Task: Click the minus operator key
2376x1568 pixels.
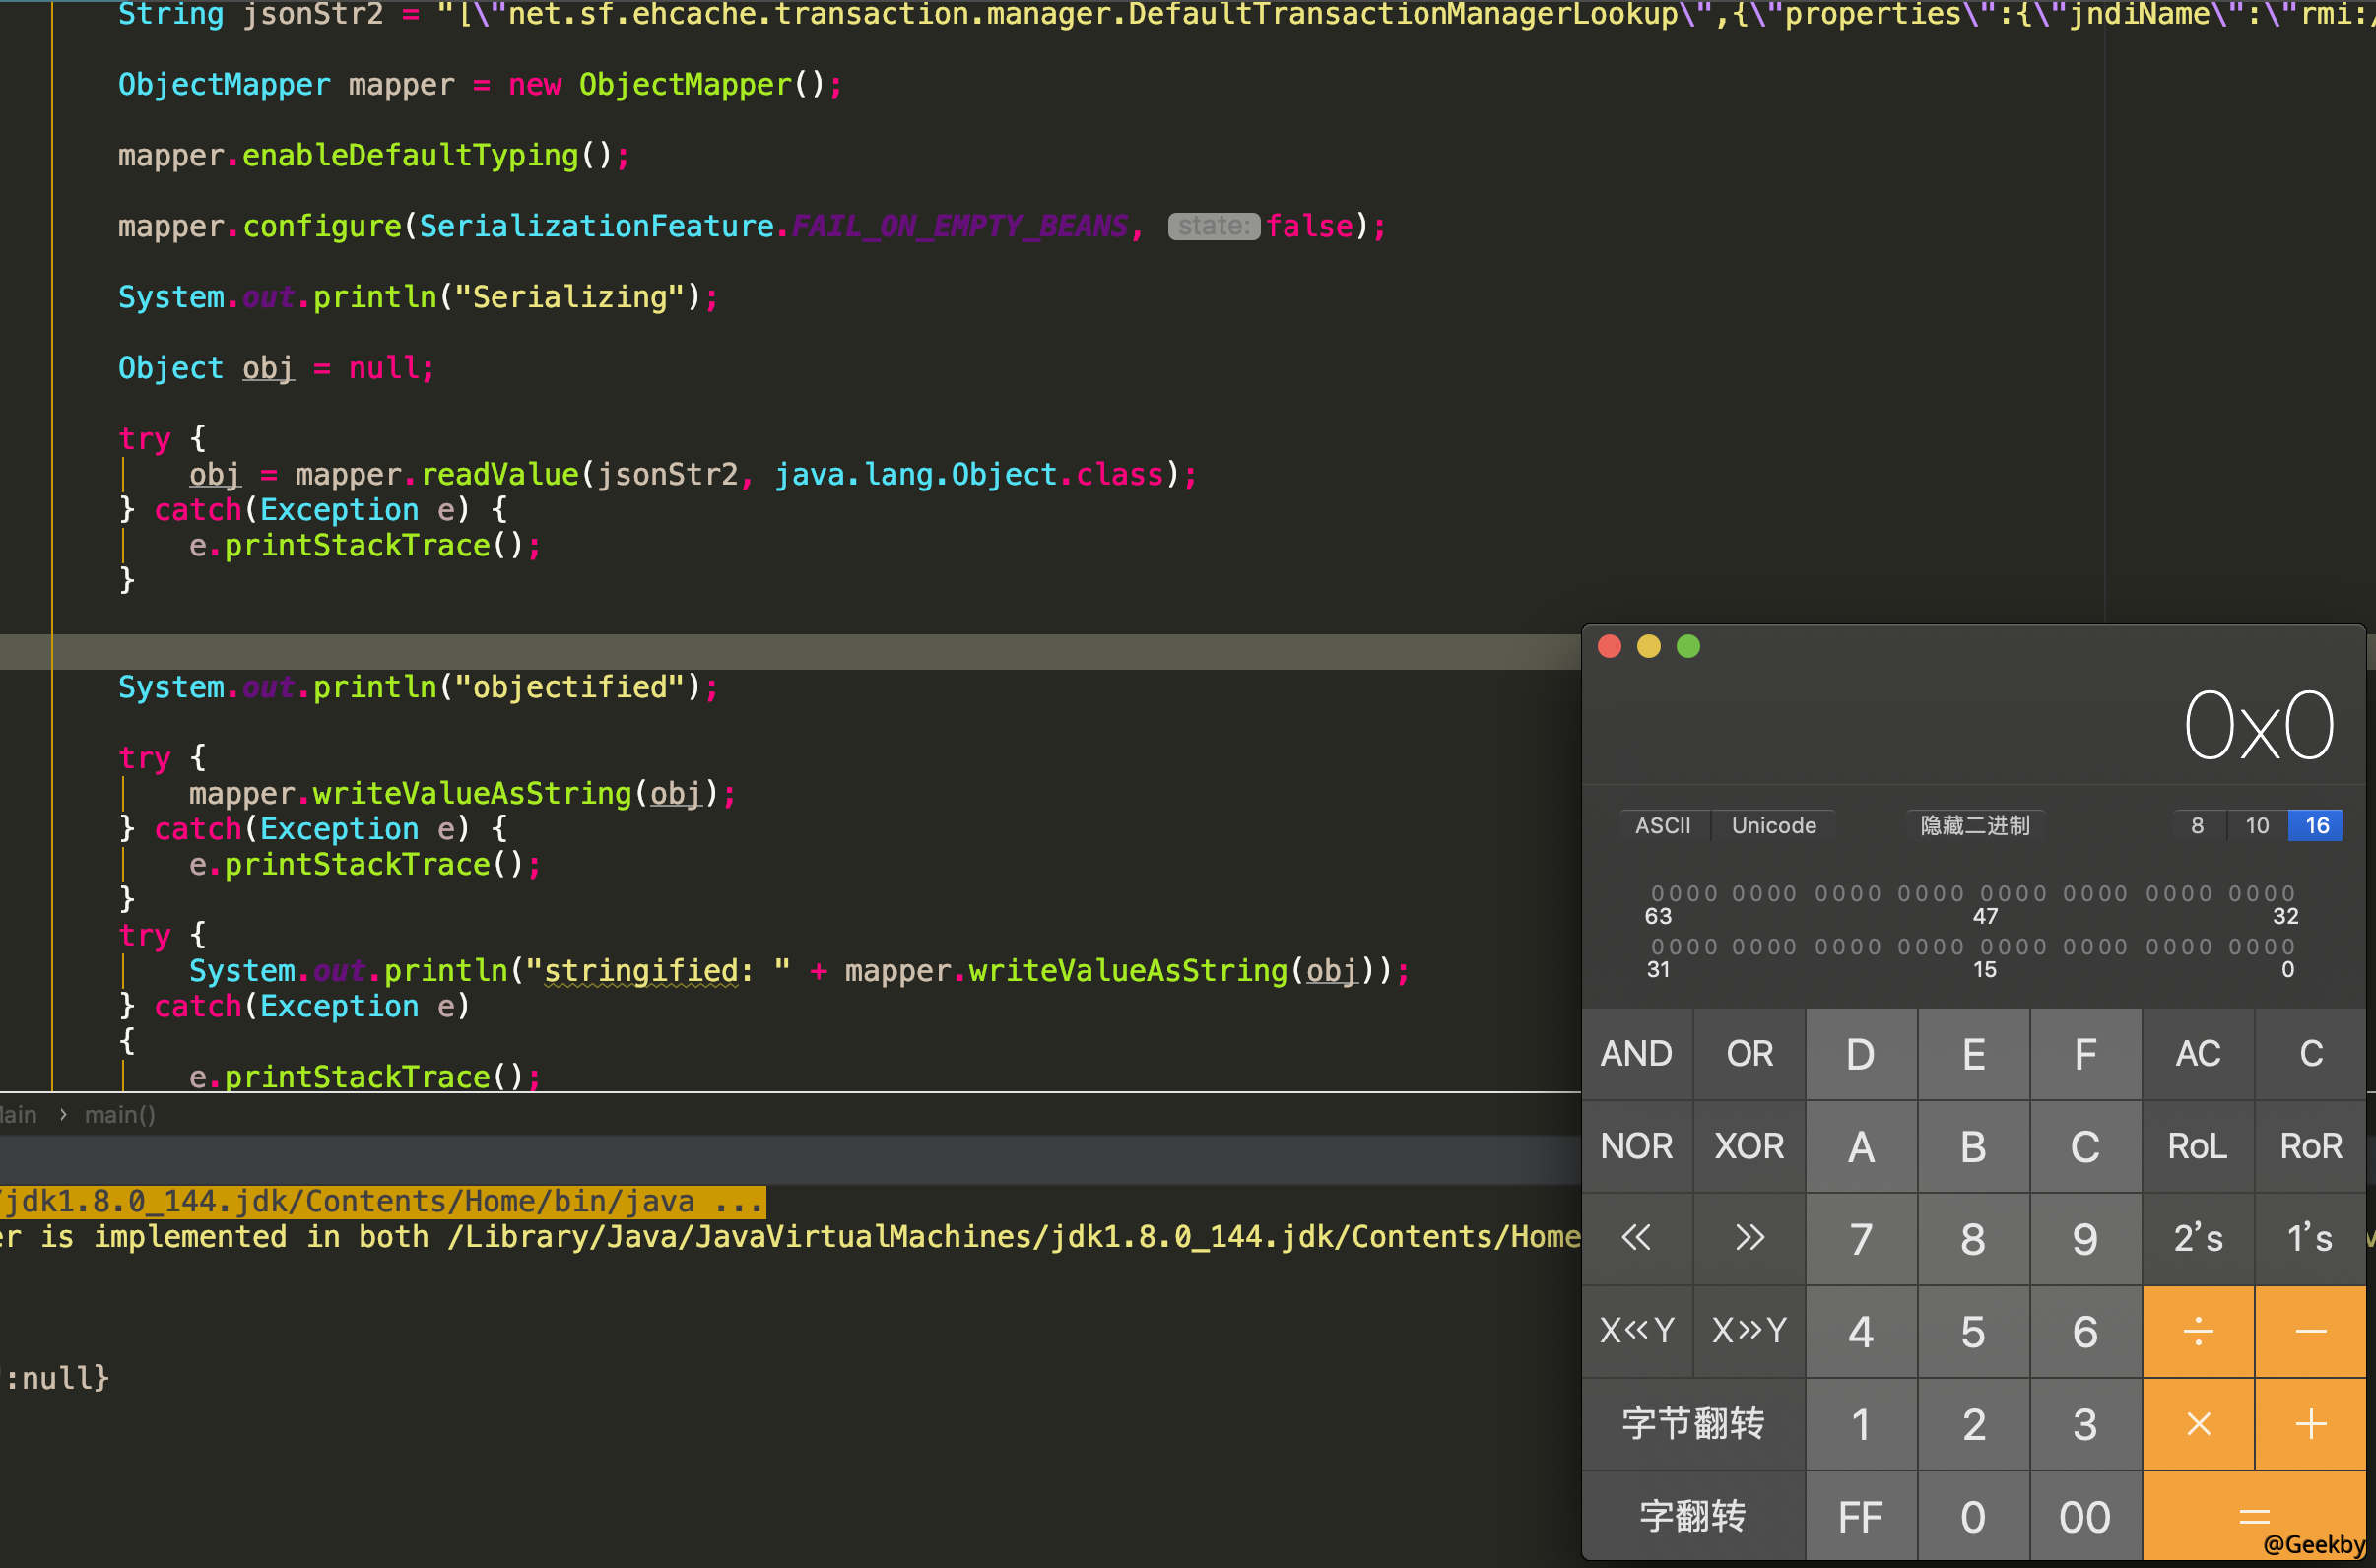Action: click(2310, 1331)
